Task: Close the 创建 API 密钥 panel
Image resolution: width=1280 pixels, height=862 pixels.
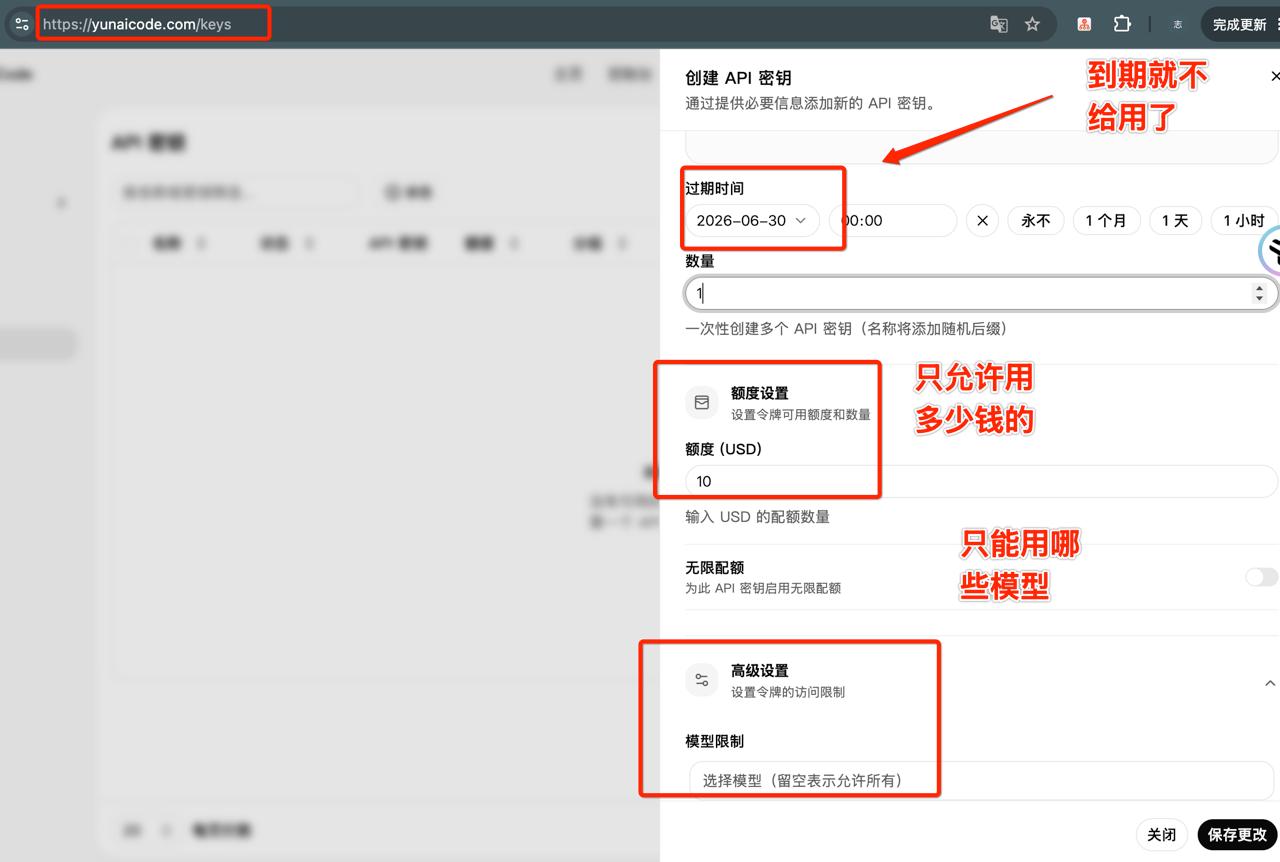Action: point(1274,76)
